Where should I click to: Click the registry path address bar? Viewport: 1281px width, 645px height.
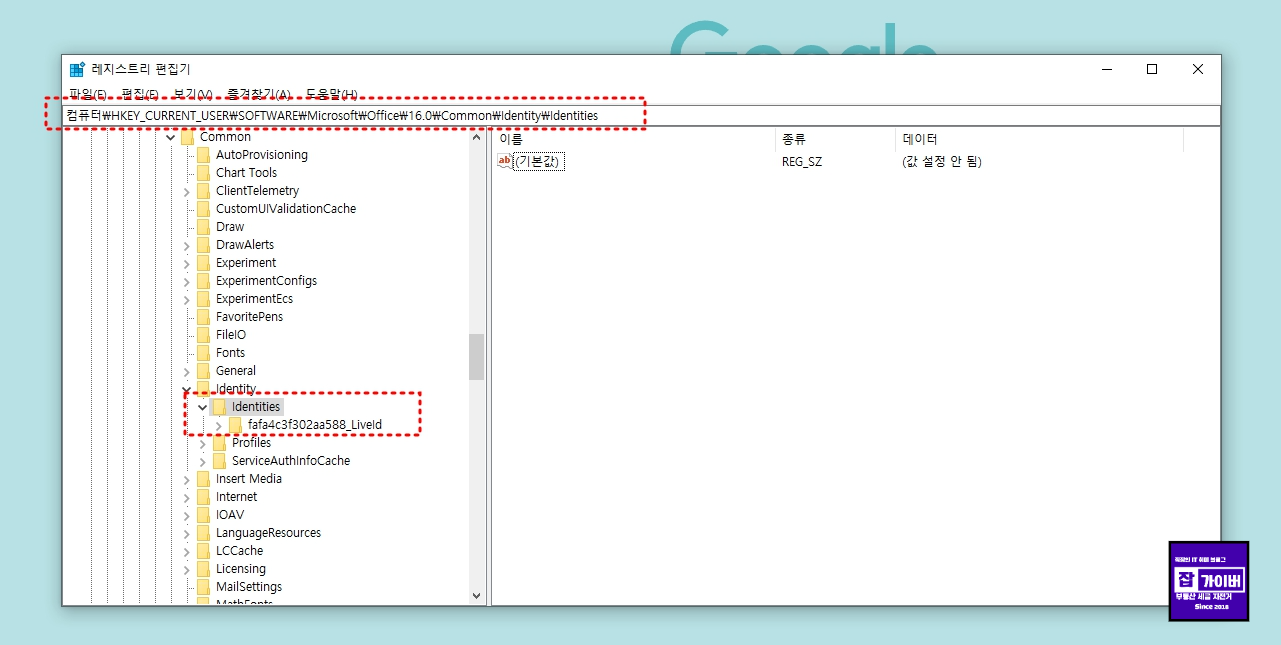tap(640, 116)
